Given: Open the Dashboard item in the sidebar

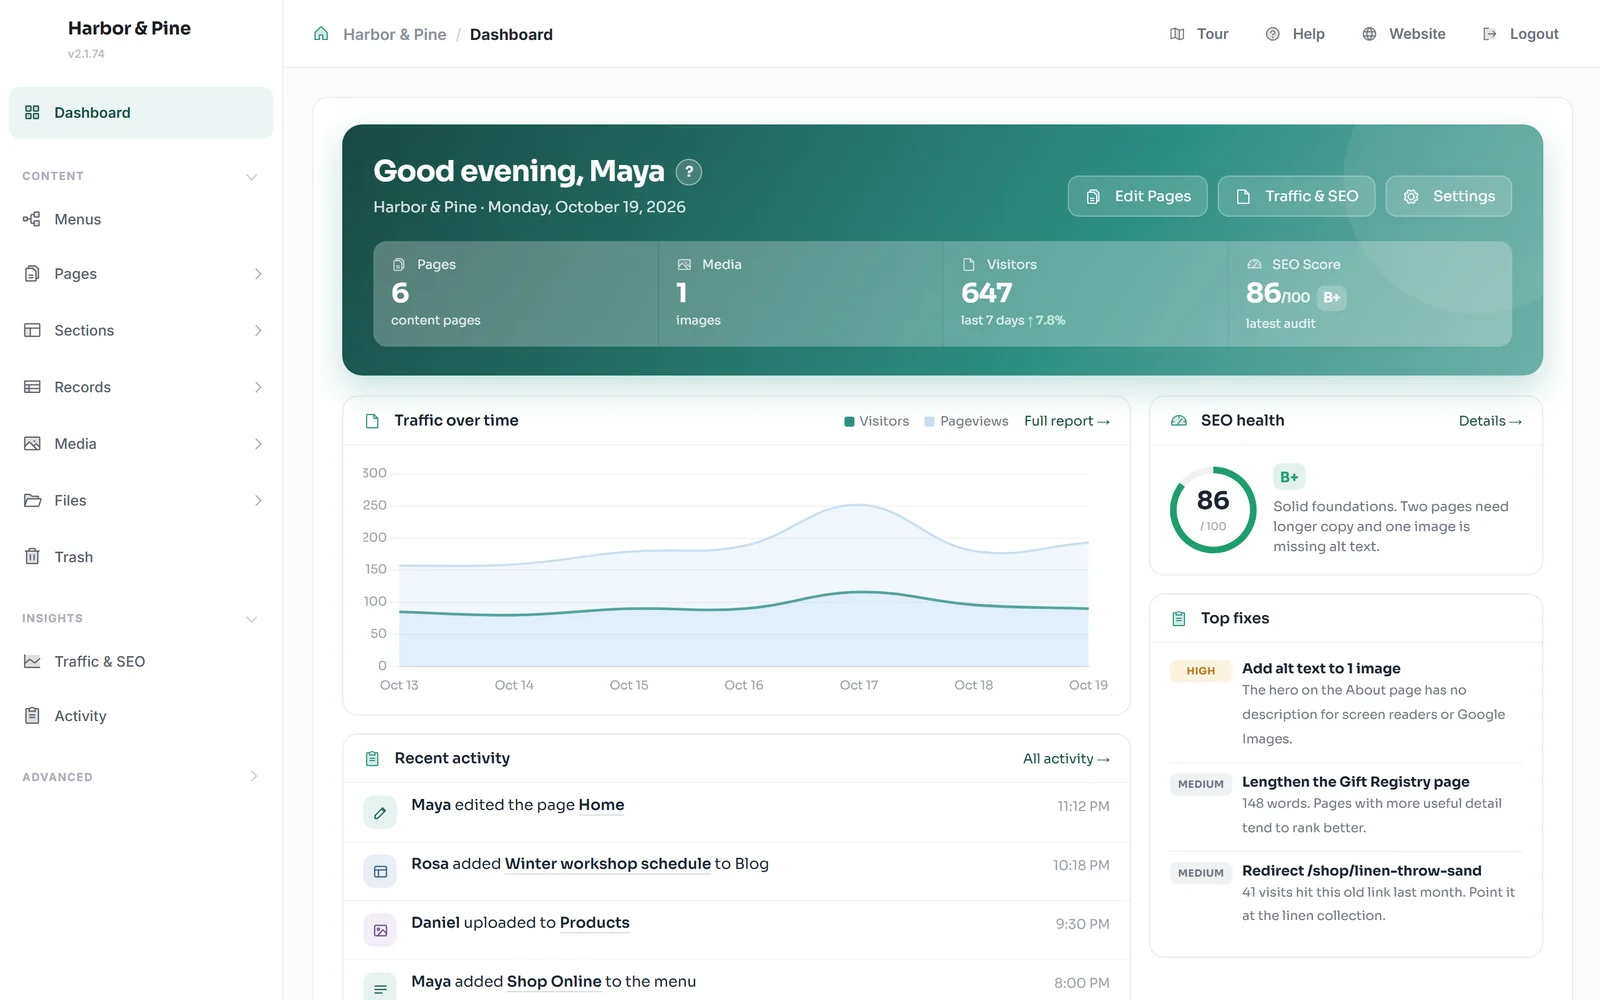Looking at the screenshot, I should click(141, 113).
